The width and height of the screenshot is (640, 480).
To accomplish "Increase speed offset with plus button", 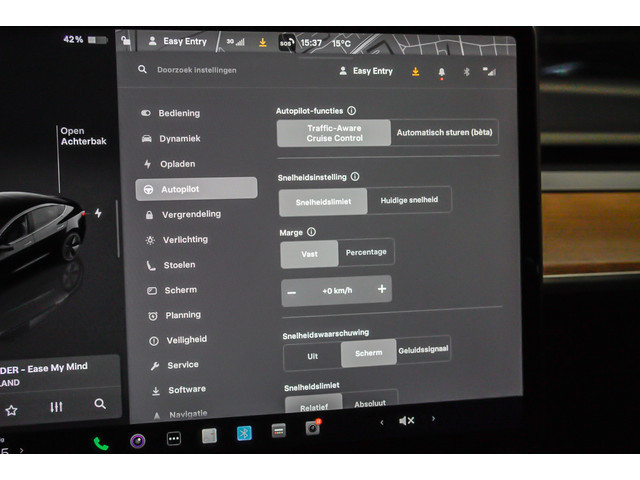I will (381, 289).
